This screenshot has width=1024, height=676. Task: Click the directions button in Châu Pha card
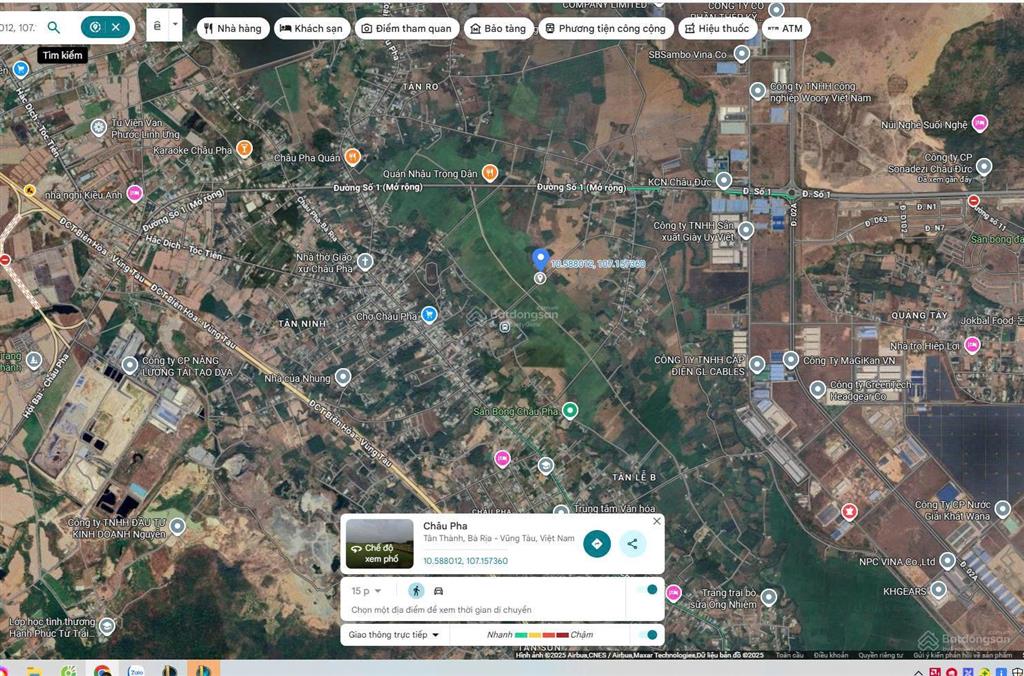[596, 543]
